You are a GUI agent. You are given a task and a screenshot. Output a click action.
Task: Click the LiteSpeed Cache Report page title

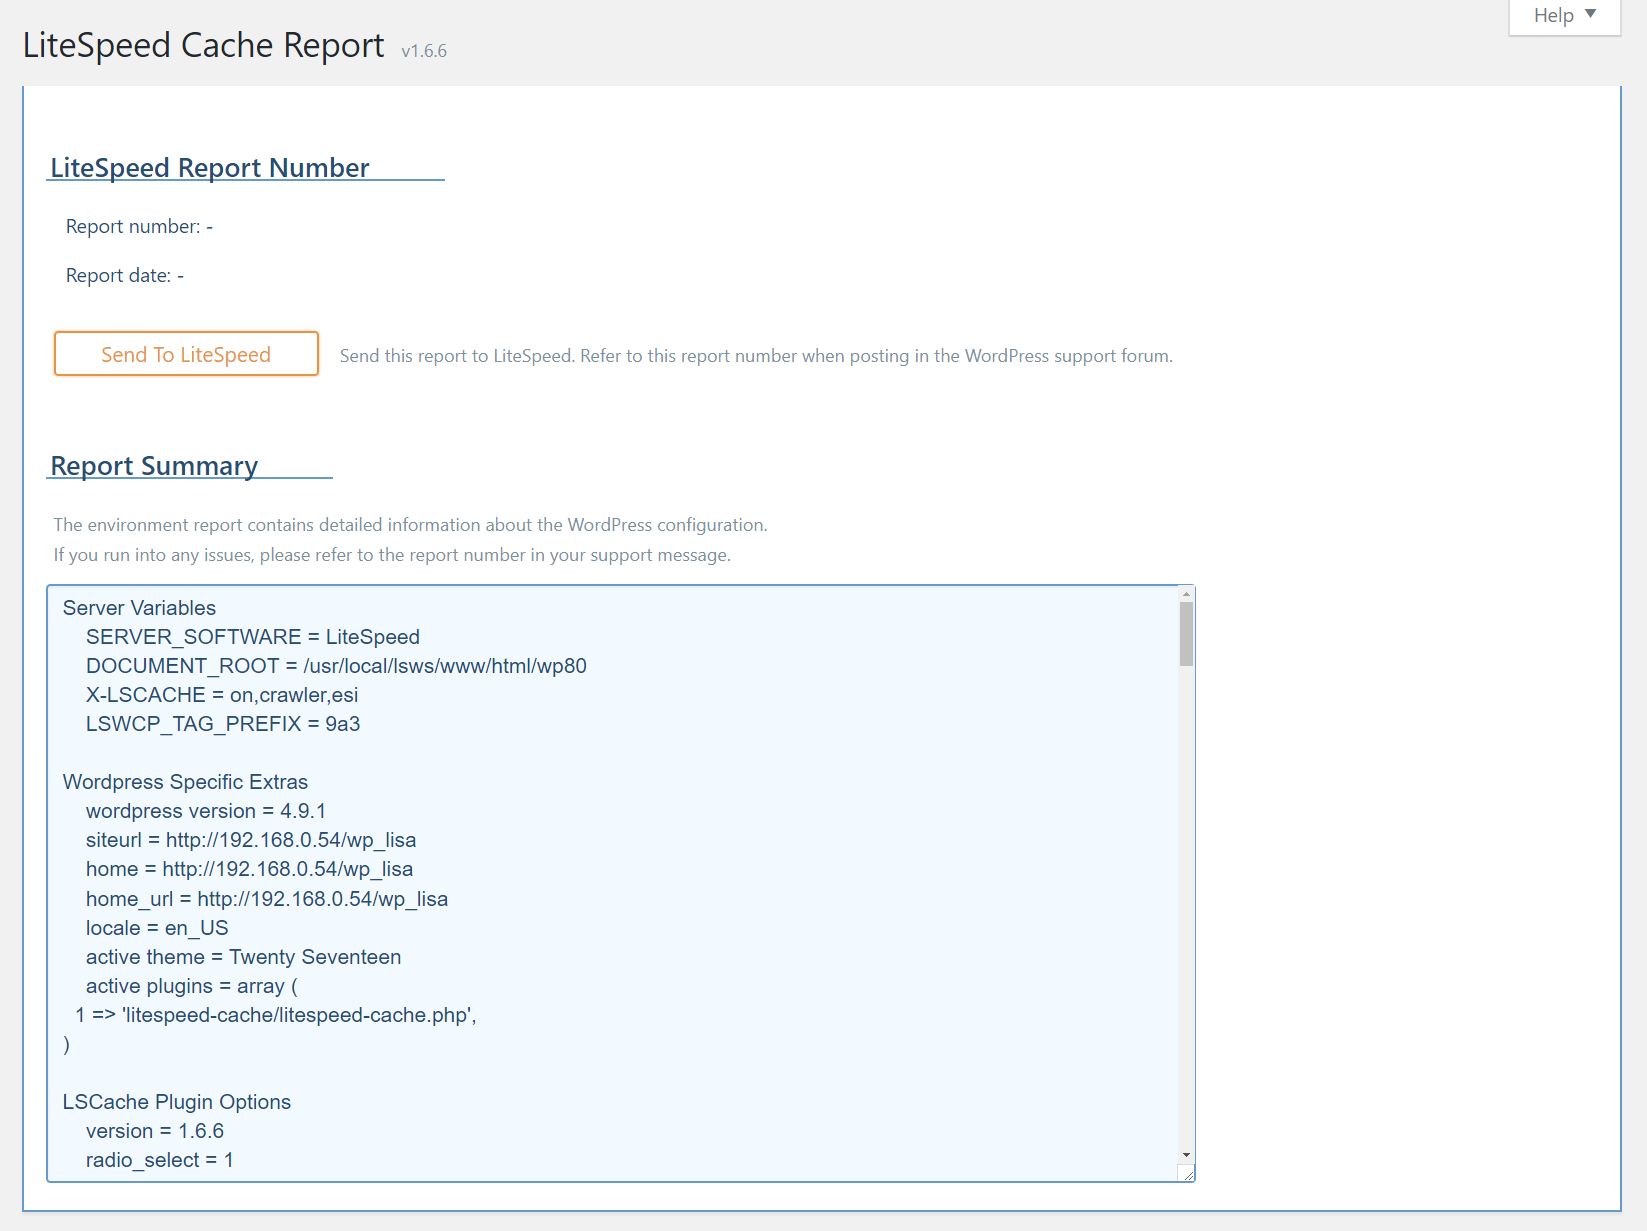(204, 45)
